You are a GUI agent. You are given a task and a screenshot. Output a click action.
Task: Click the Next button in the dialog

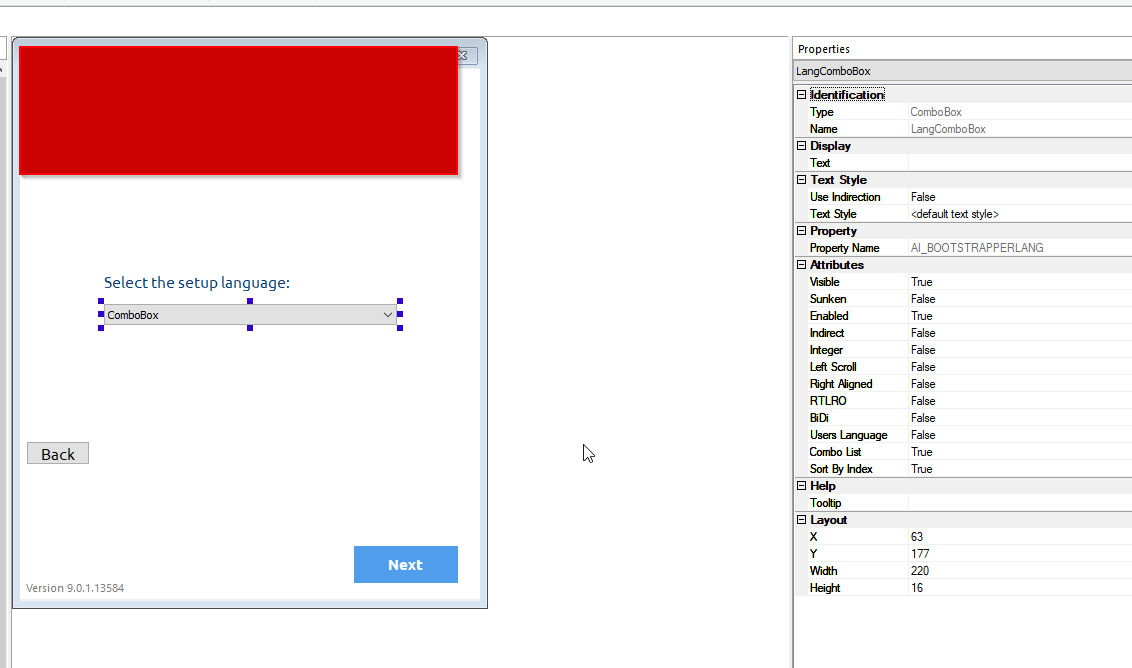click(x=405, y=564)
